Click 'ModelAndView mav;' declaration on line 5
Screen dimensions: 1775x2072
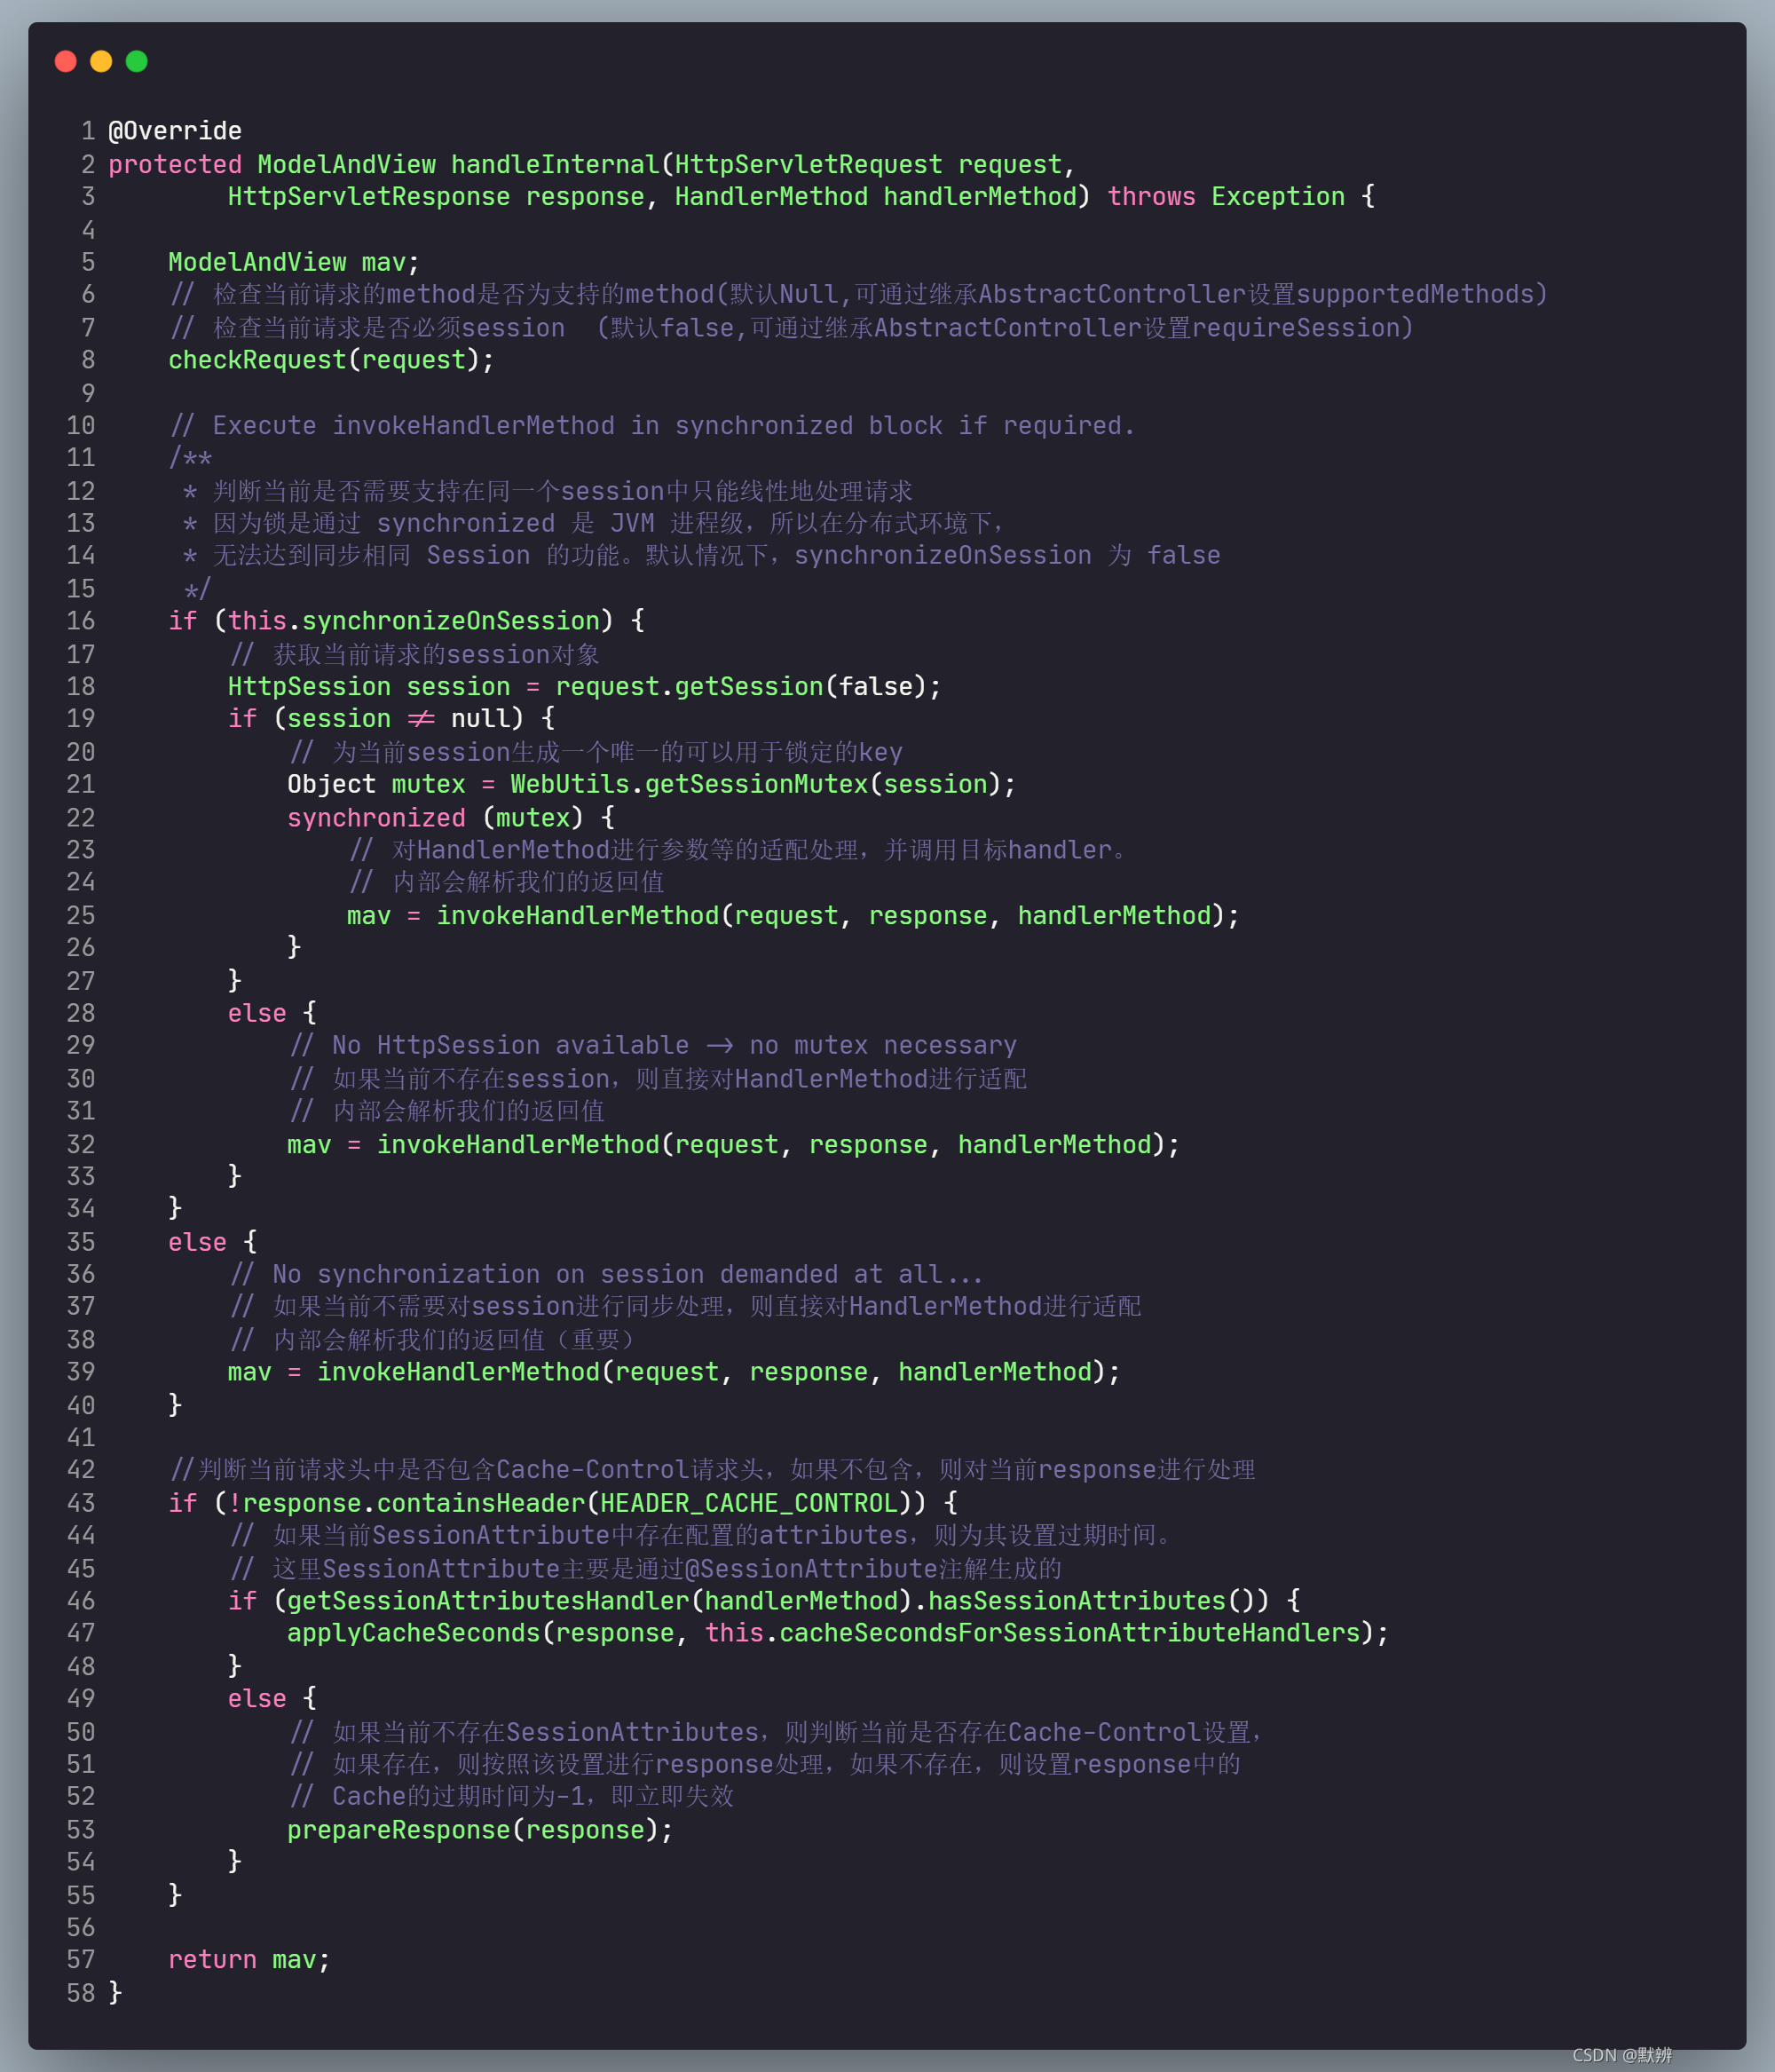(x=294, y=262)
